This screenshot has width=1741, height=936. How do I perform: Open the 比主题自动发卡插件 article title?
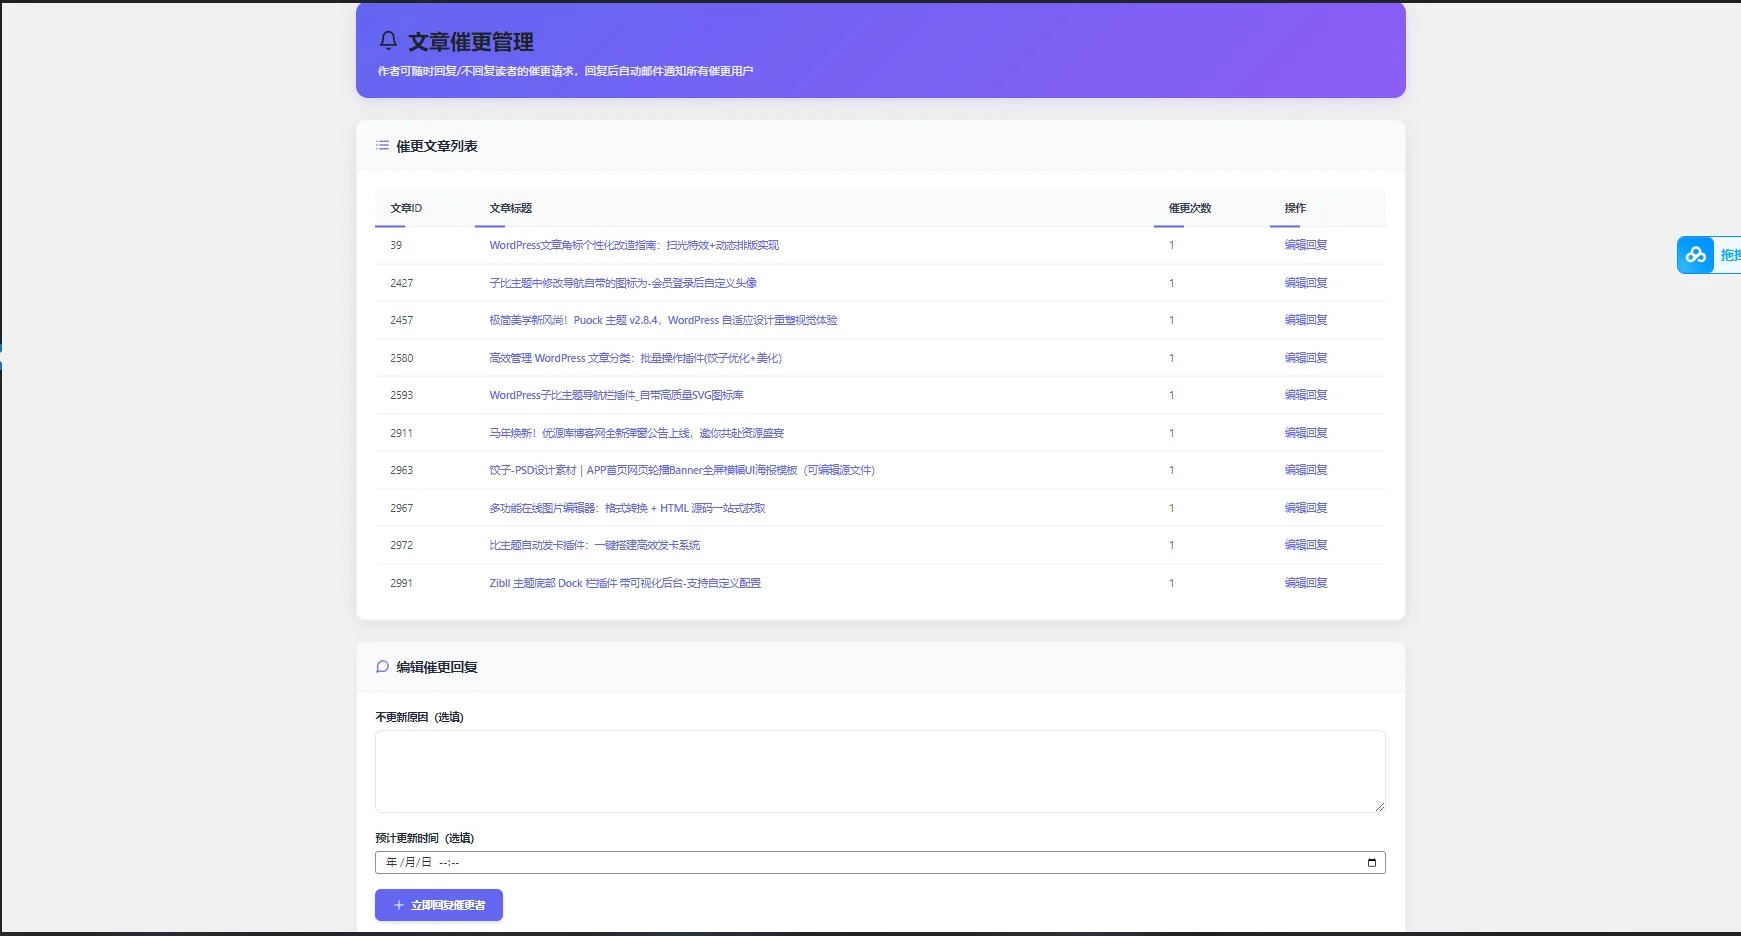tap(594, 545)
